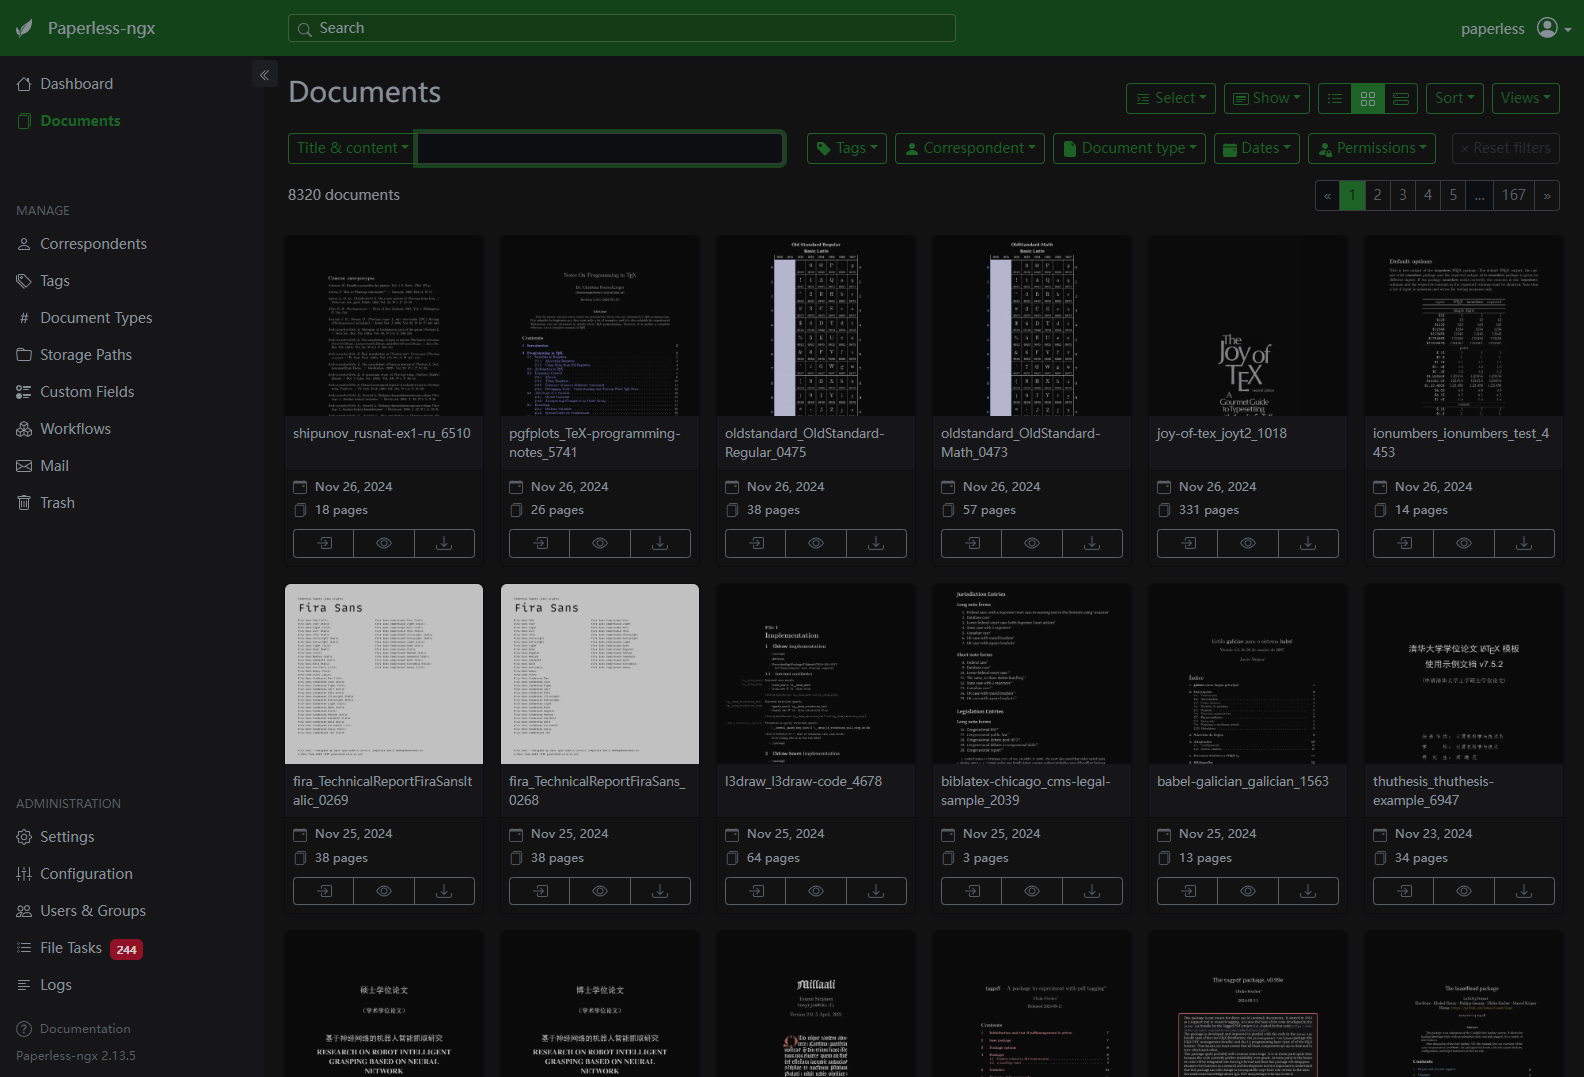Switch to list view layout

click(1335, 98)
